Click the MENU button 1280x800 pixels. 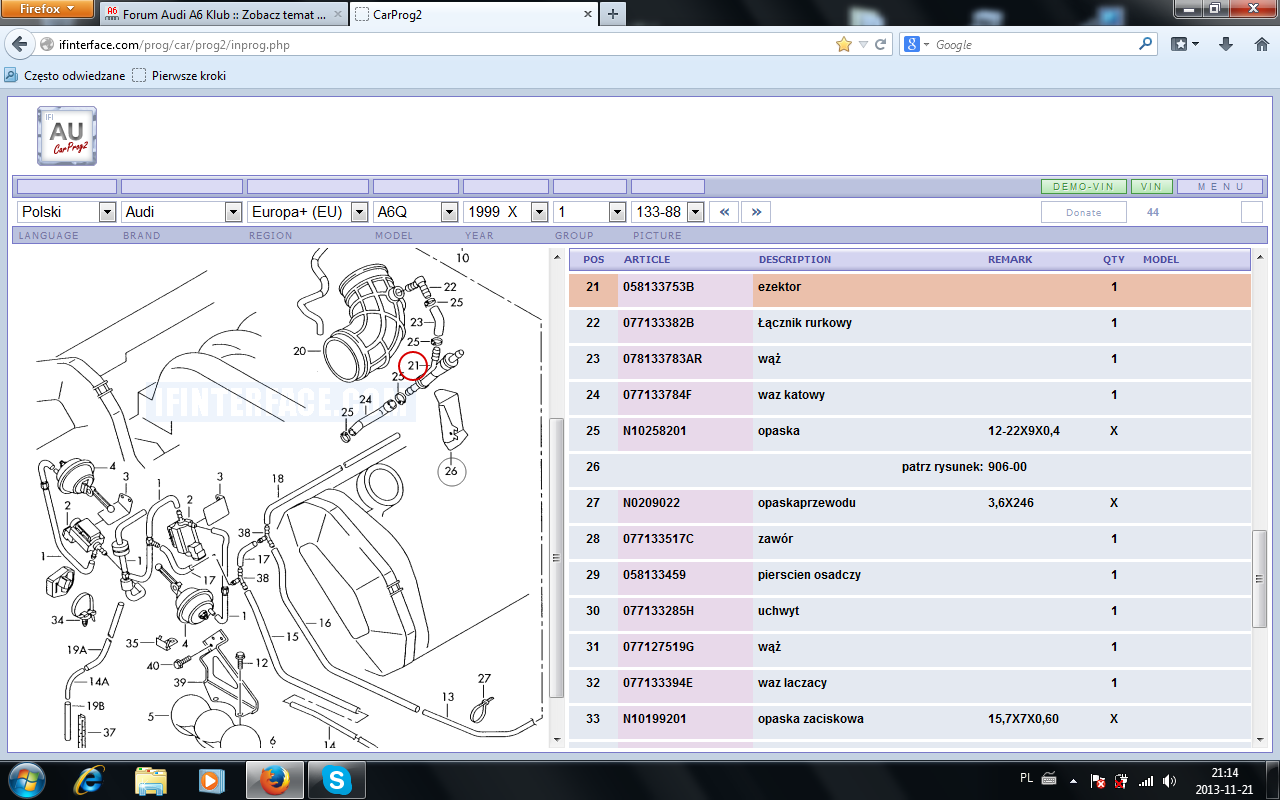tap(1220, 187)
